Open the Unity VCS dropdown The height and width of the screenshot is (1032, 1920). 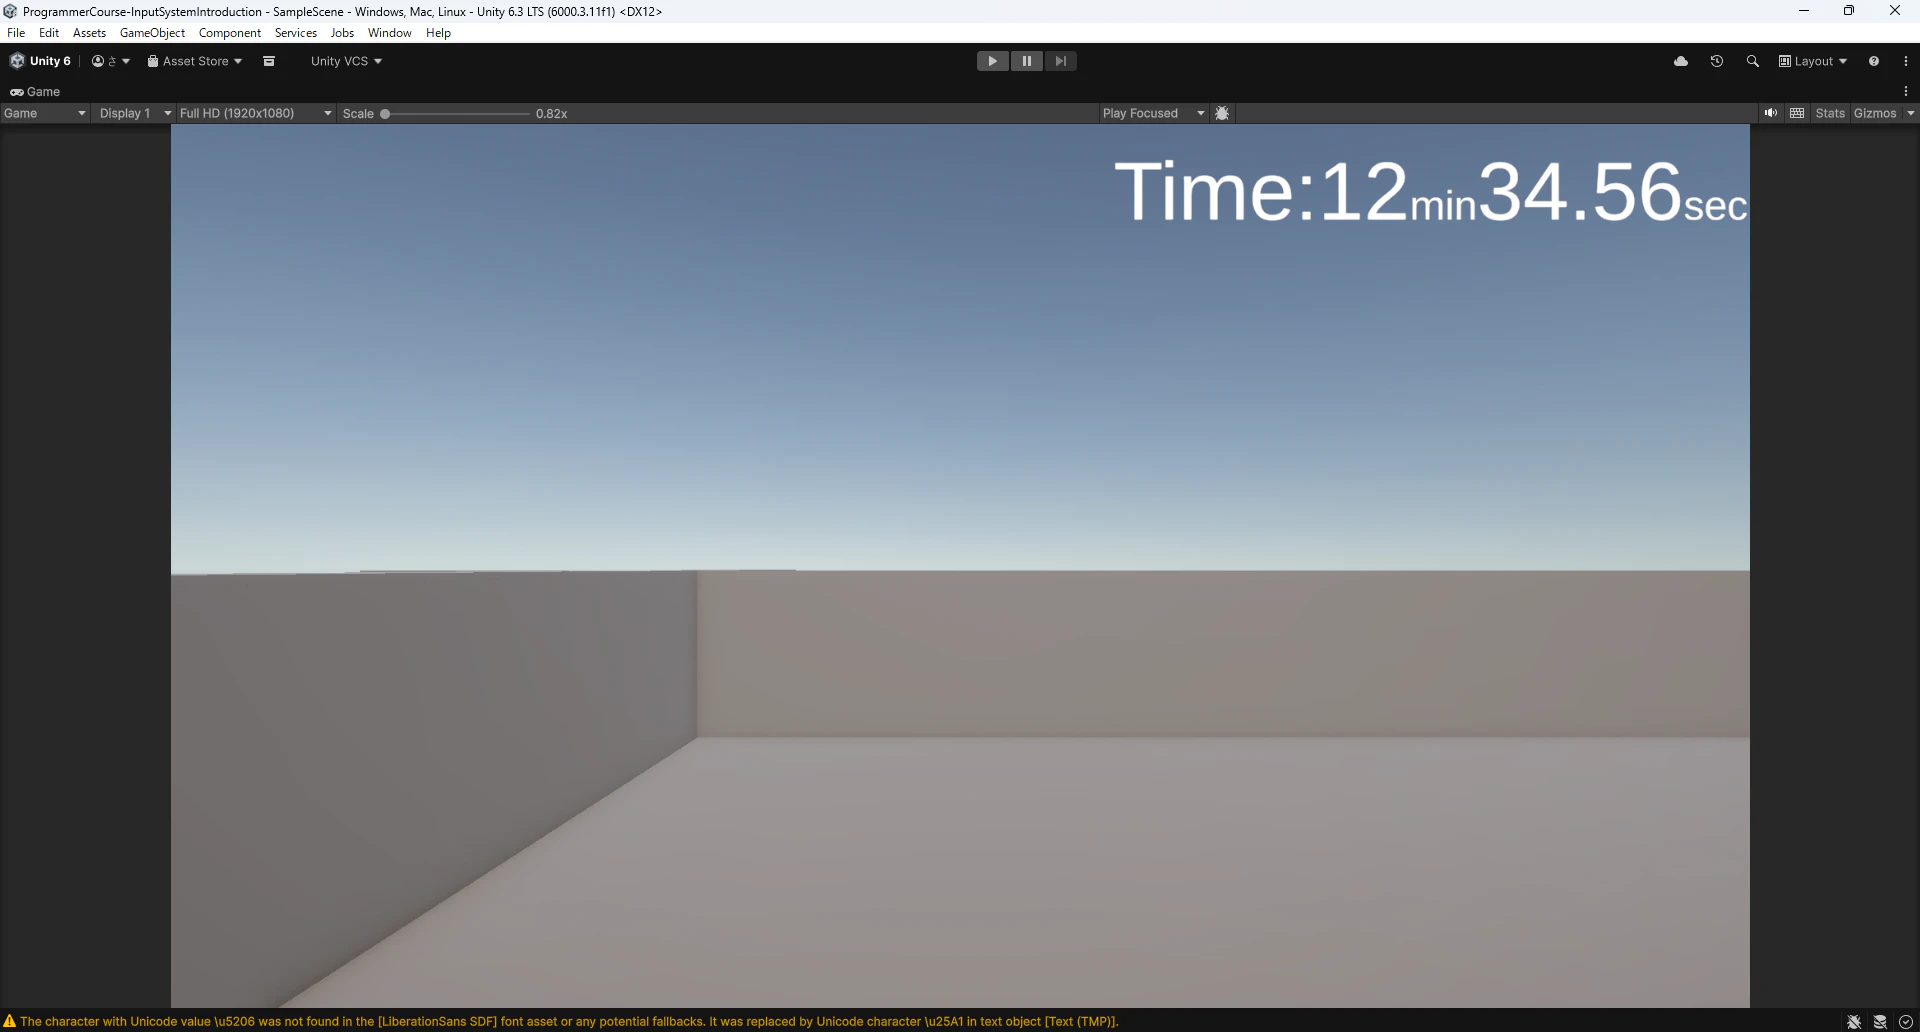coord(346,61)
